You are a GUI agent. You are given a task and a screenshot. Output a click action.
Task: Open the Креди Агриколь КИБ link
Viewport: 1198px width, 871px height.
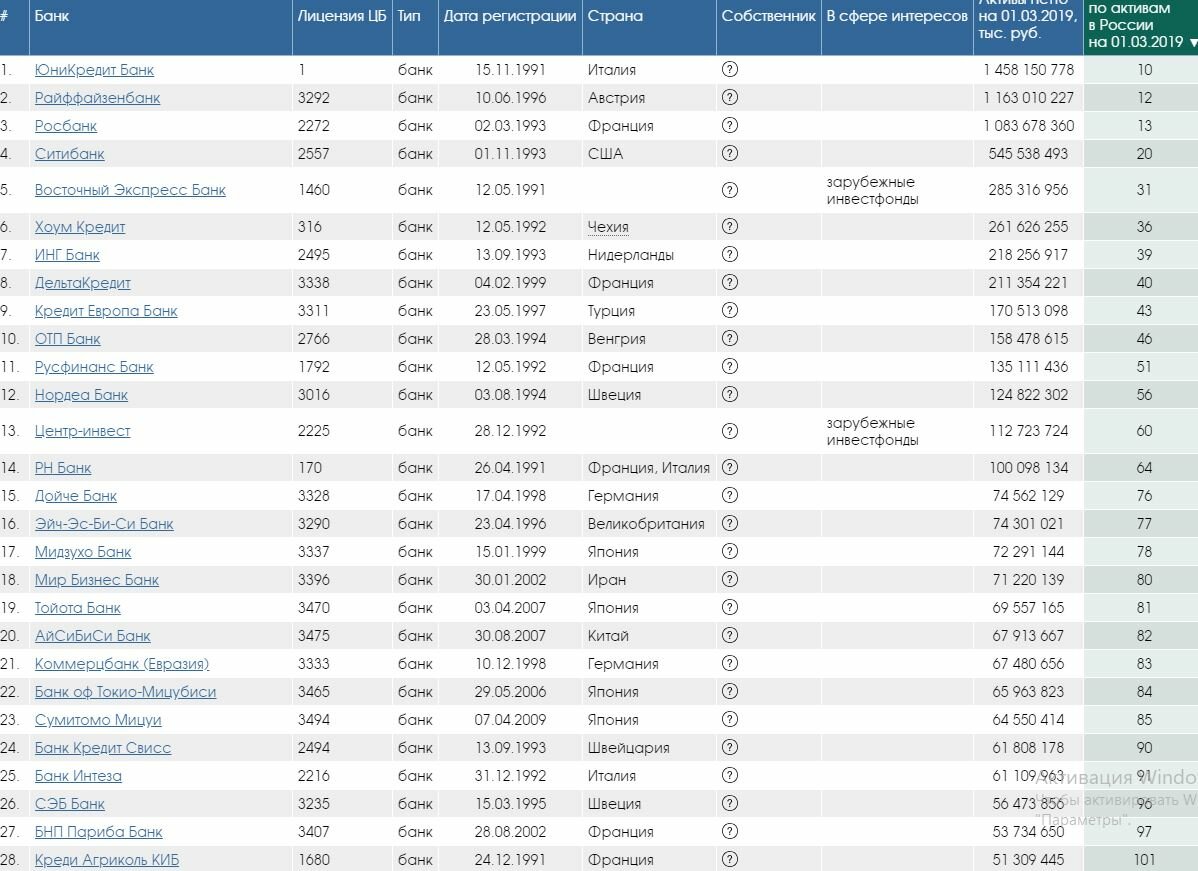click(107, 860)
